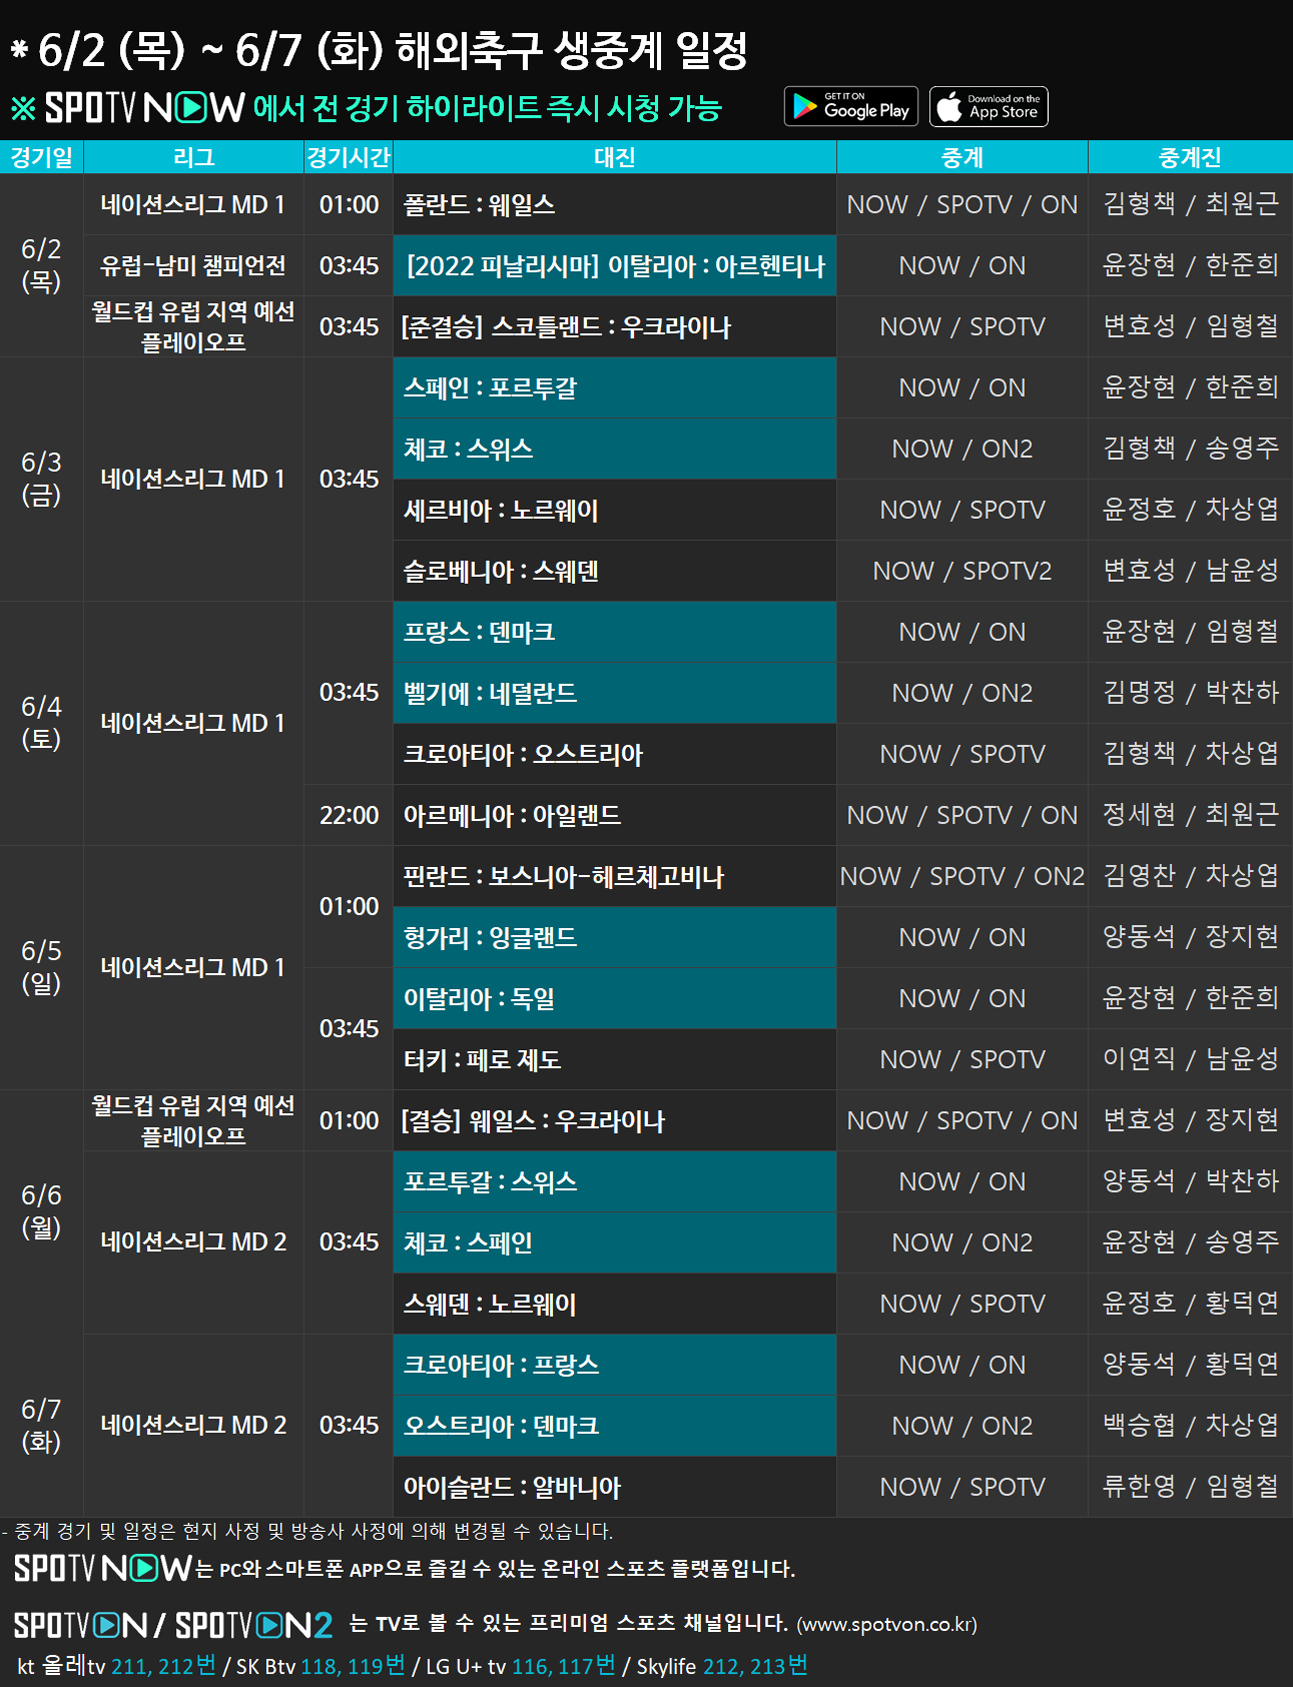Click the Google Play store badge
Viewport: 1293px width, 1687px height.
(x=852, y=107)
